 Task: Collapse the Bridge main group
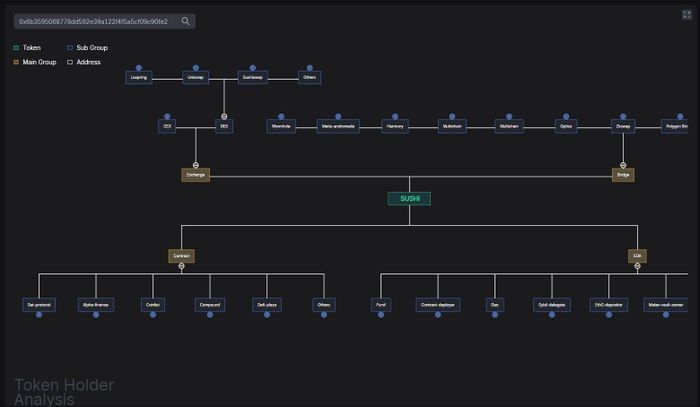pos(623,165)
